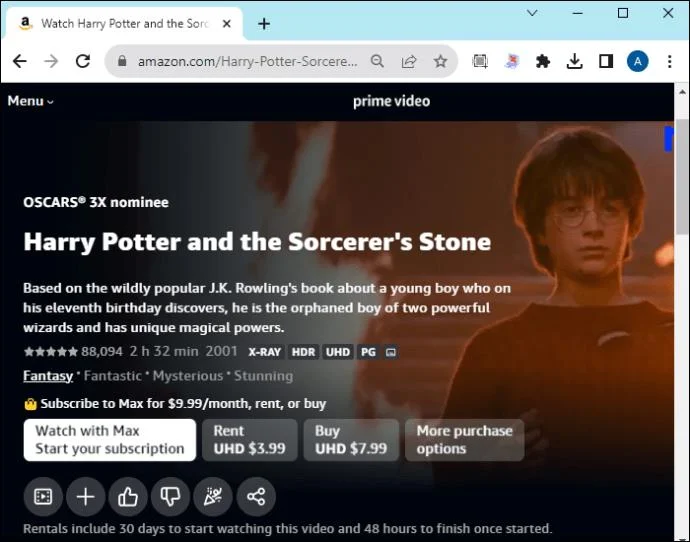Bookmark this page with the star icon
The image size is (690, 542).
point(440,61)
